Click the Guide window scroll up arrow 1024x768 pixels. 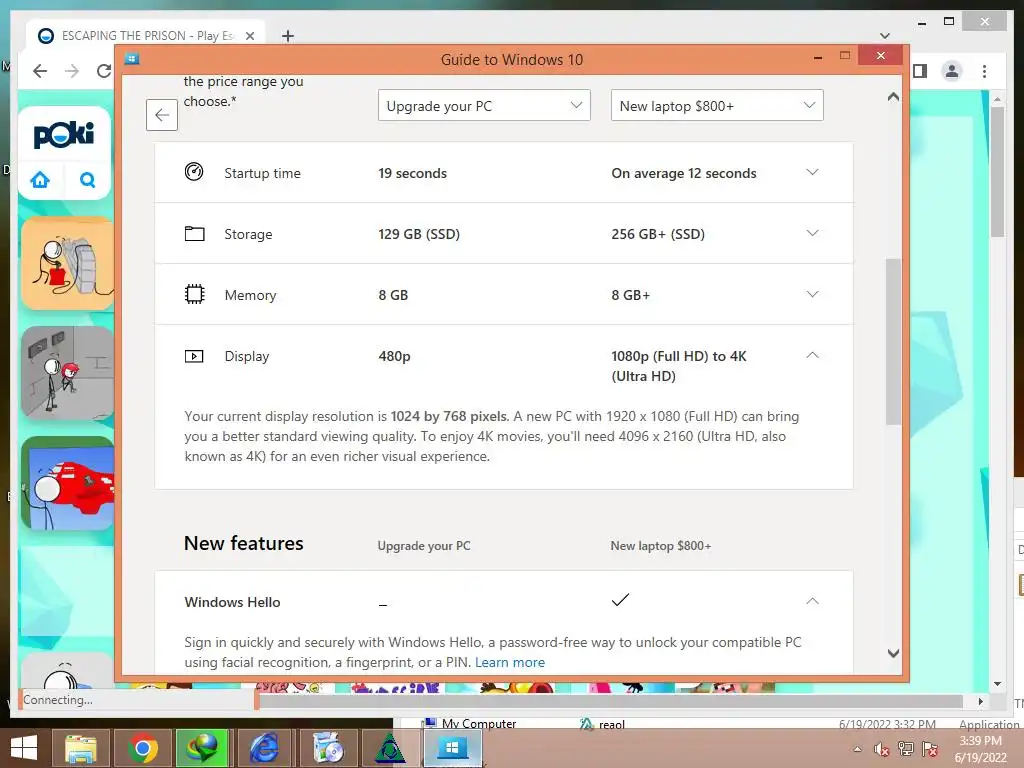[x=893, y=97]
